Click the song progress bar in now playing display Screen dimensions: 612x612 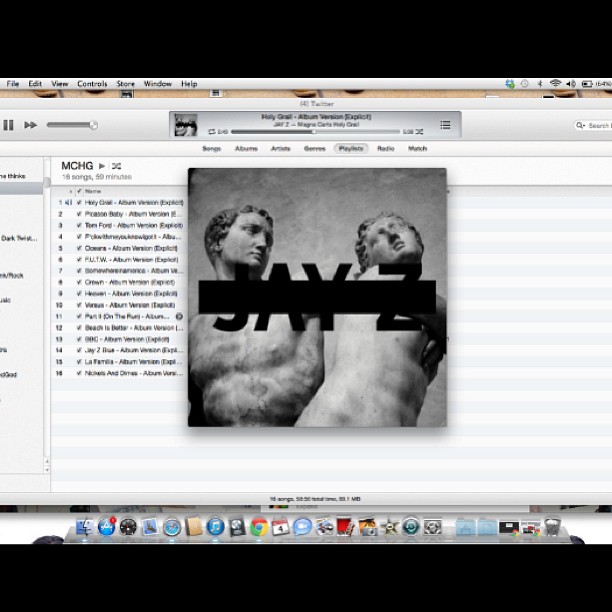pos(315,132)
